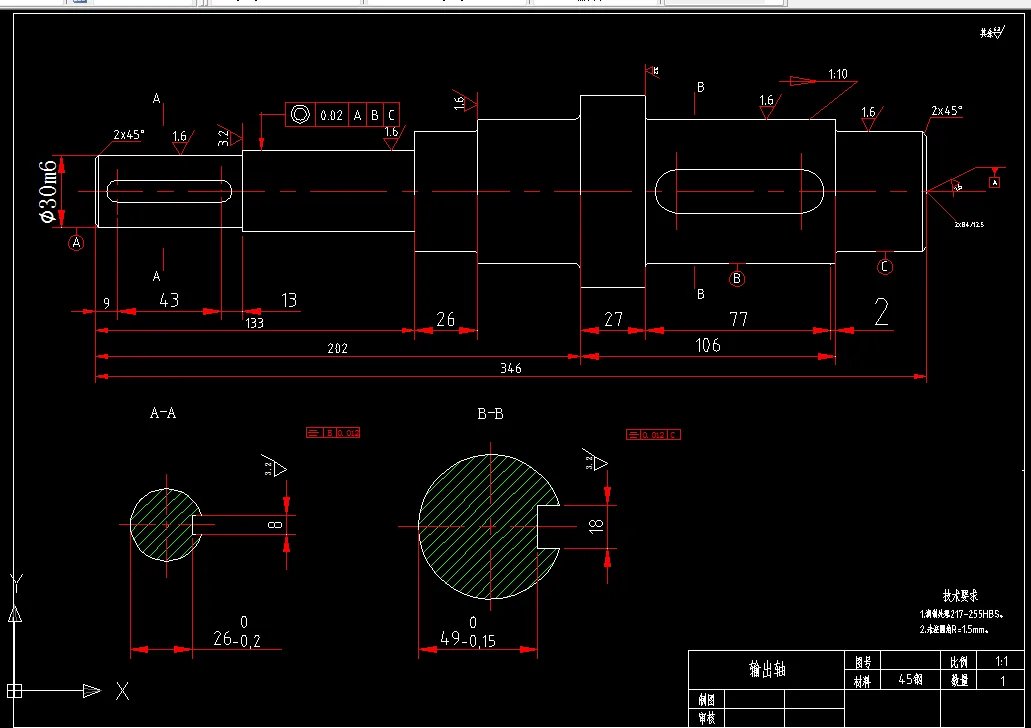Select the Φ30m6 diameter dimension text
Screen dimensions: 1031x728
[x=48, y=191]
